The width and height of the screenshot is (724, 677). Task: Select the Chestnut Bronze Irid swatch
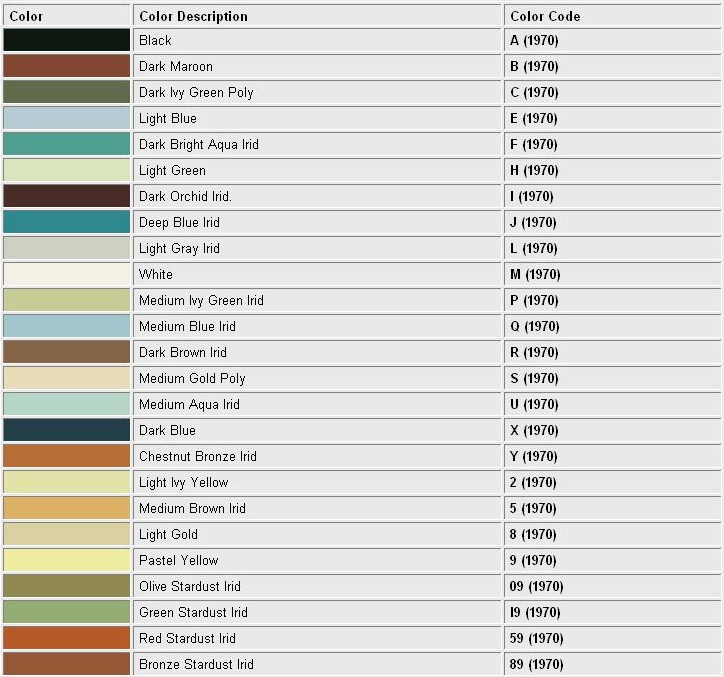pos(66,456)
